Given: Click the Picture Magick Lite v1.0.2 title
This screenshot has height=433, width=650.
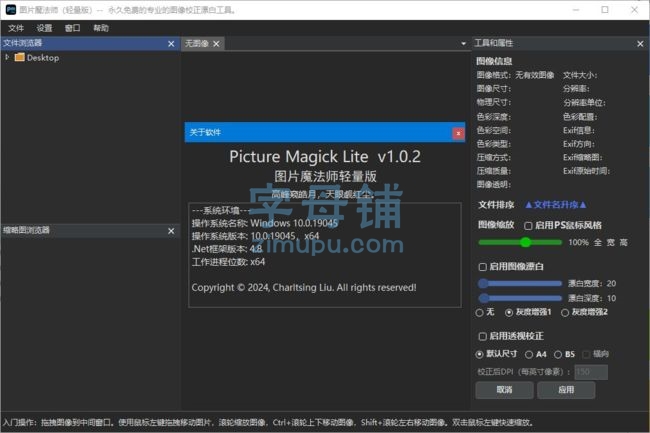Looking at the screenshot, I should click(x=325, y=157).
